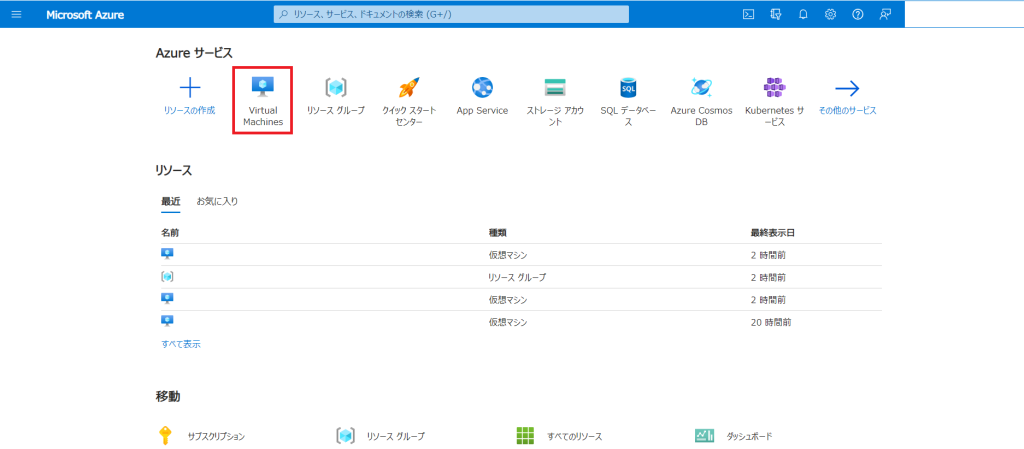The image size is (1024, 449).
Task: Click the 種類 column header
Action: (x=498, y=233)
